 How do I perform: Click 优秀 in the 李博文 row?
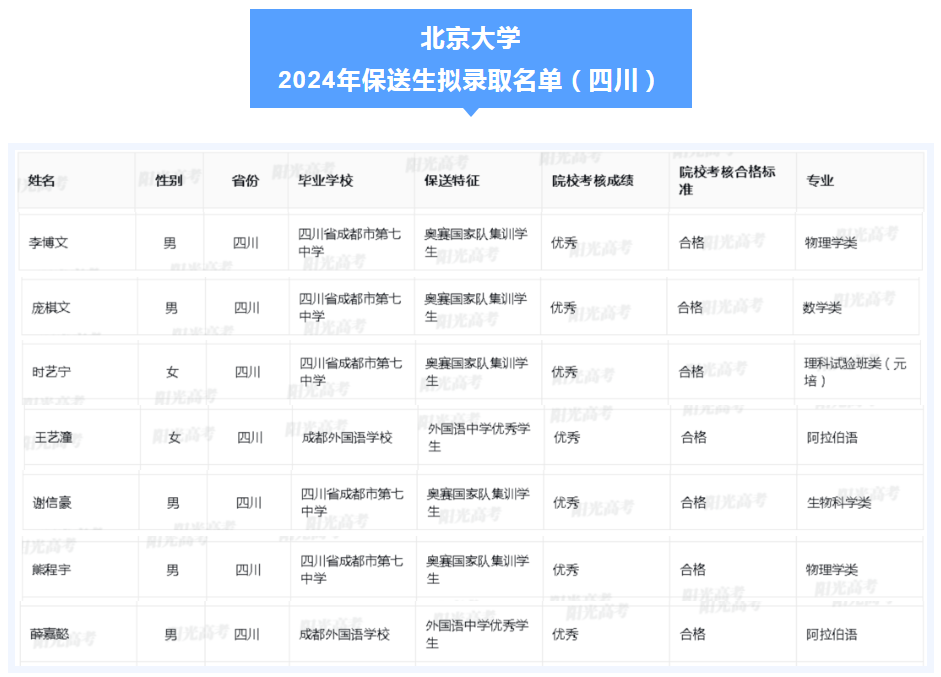[x=564, y=243]
